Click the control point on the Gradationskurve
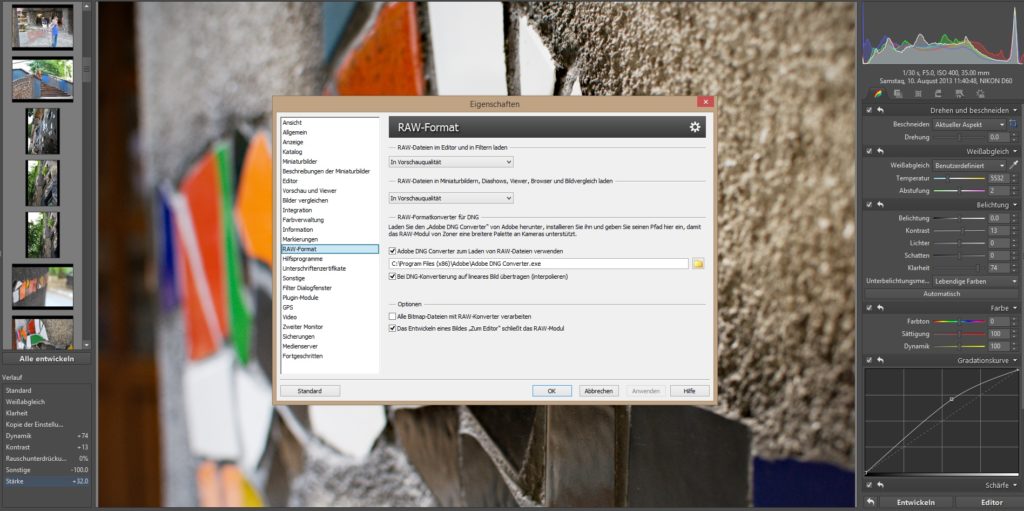The height and width of the screenshot is (511, 1024). 952,399
